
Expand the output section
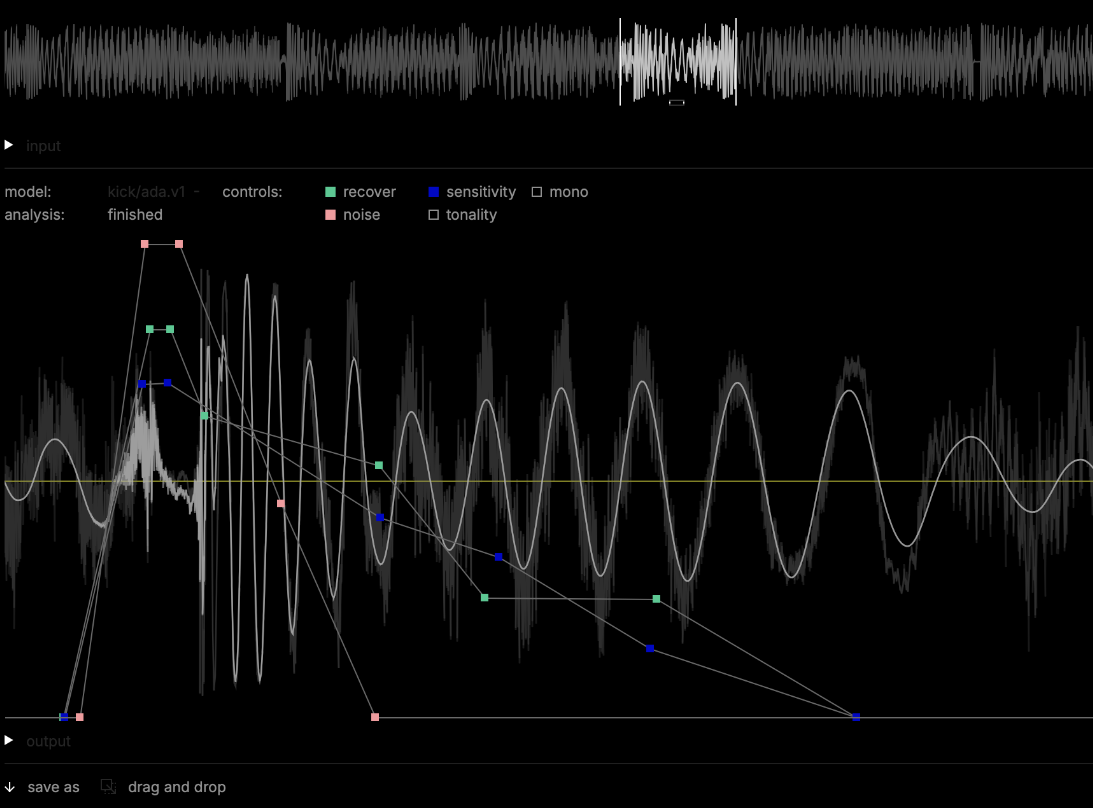[x=9, y=741]
